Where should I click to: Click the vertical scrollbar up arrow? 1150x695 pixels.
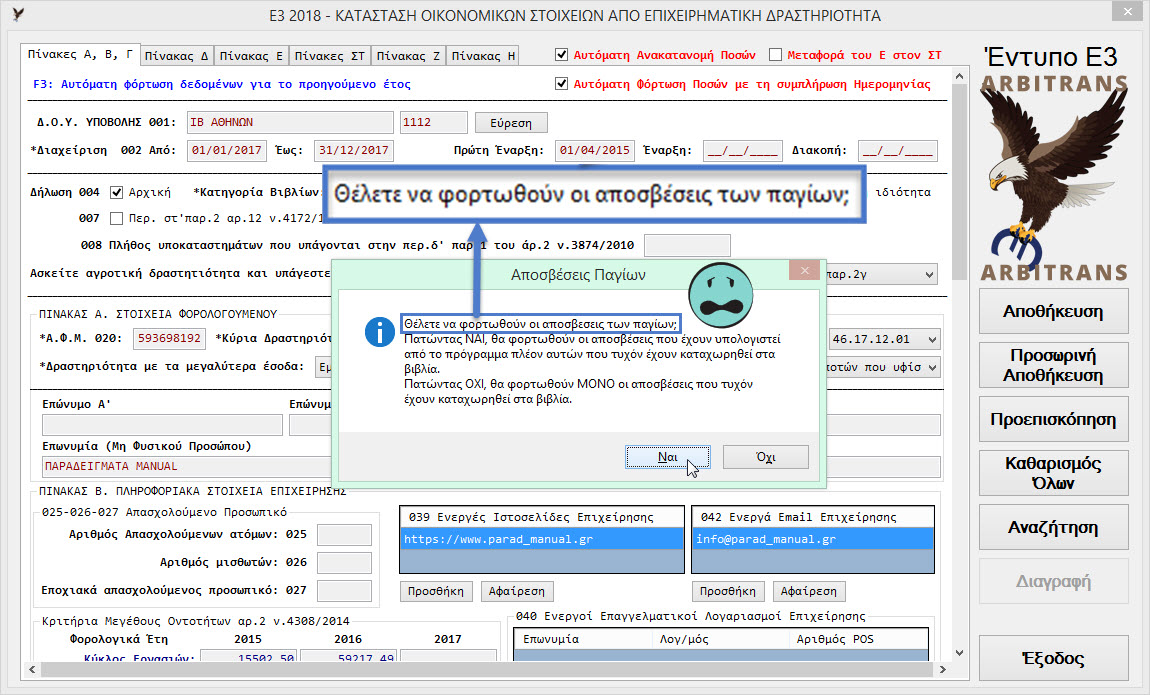959,76
